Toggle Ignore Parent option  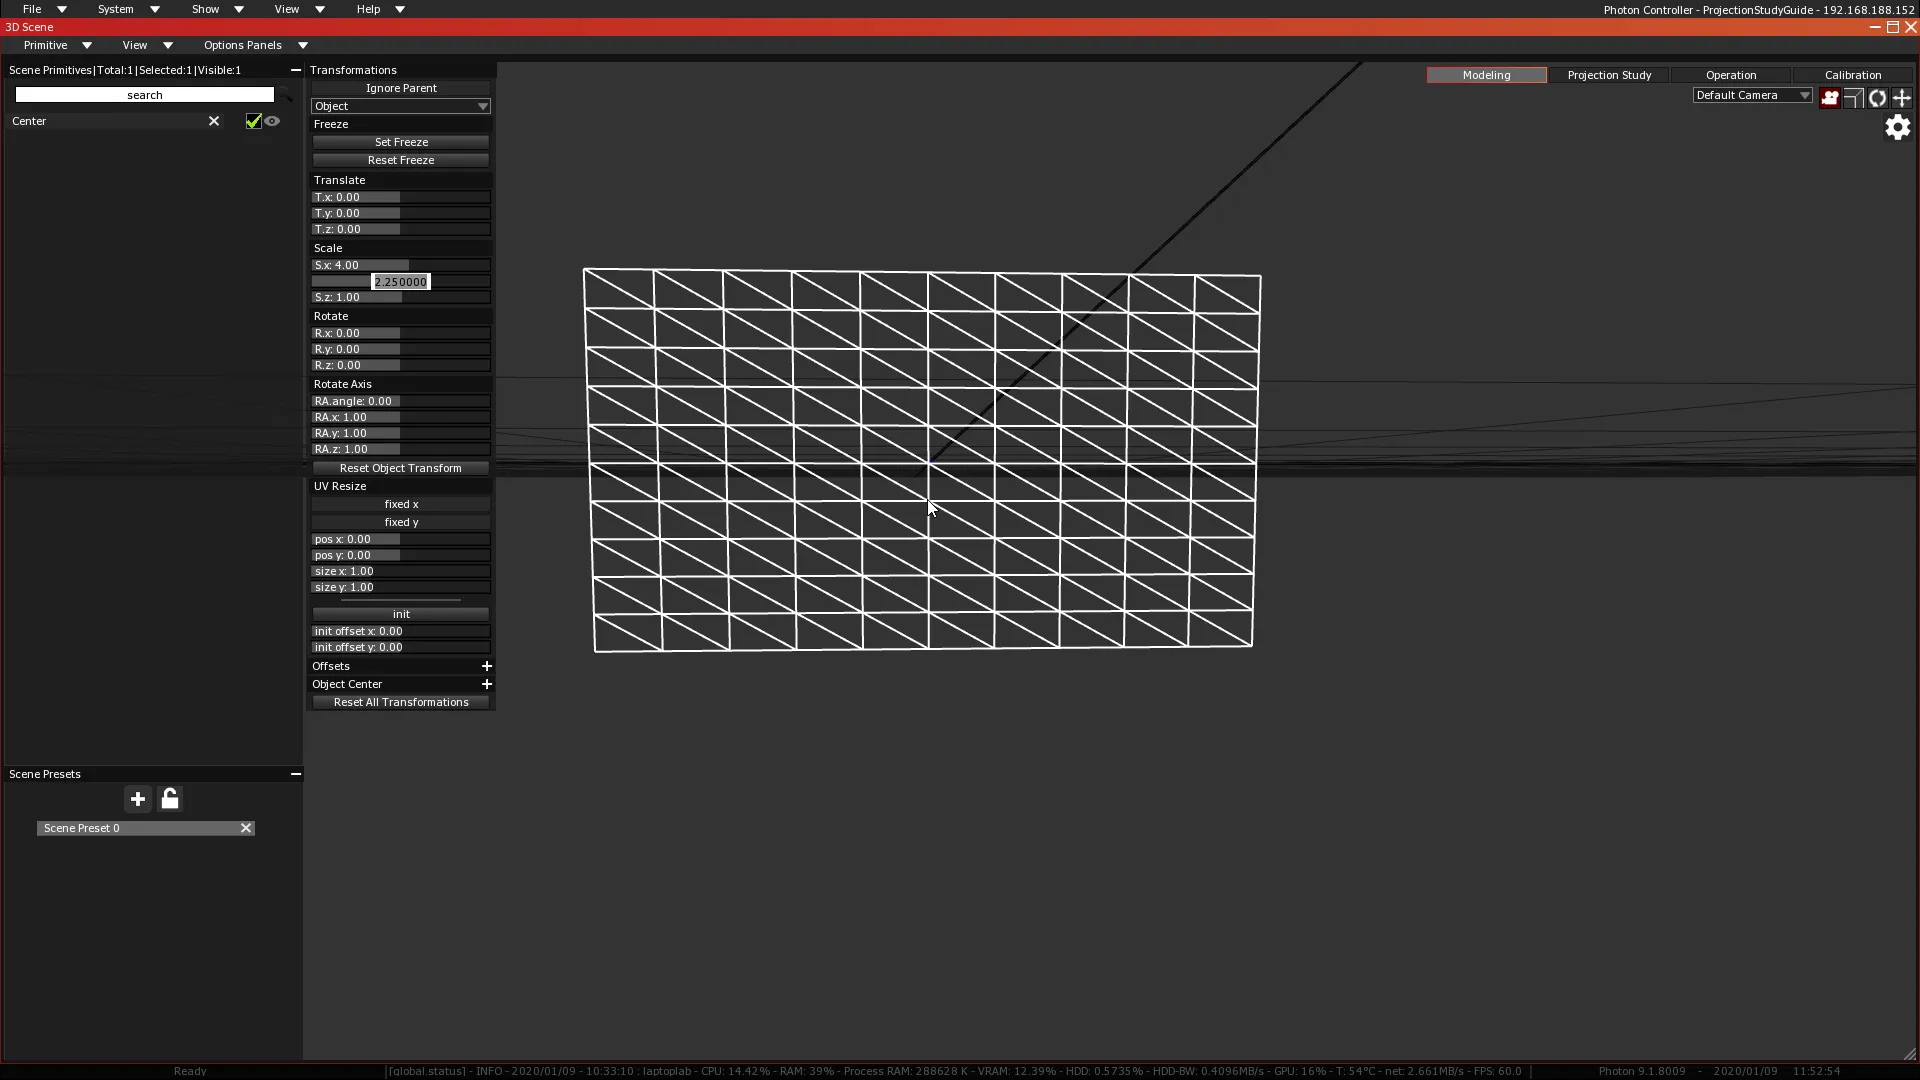click(x=401, y=88)
